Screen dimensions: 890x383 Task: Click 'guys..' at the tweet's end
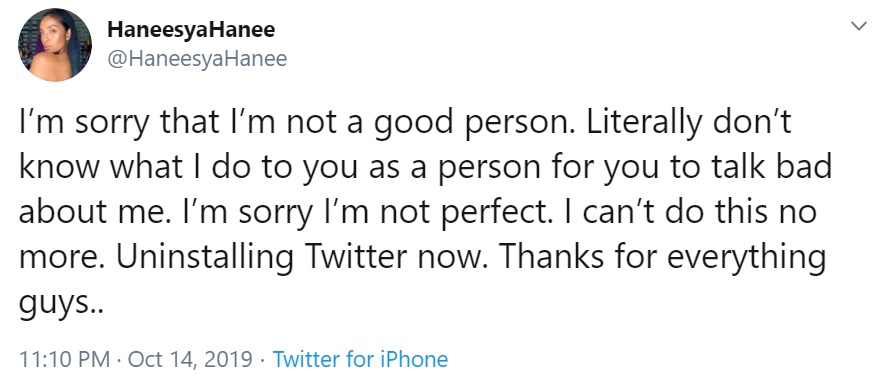coord(62,304)
